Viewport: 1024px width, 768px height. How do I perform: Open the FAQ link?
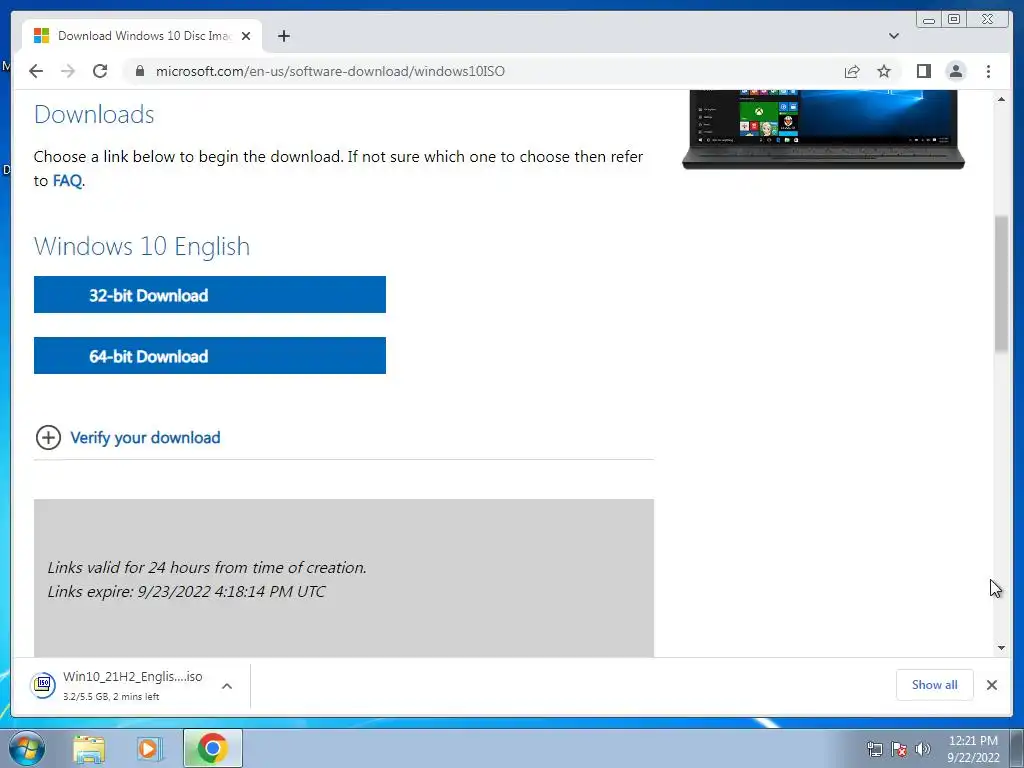coord(67,180)
